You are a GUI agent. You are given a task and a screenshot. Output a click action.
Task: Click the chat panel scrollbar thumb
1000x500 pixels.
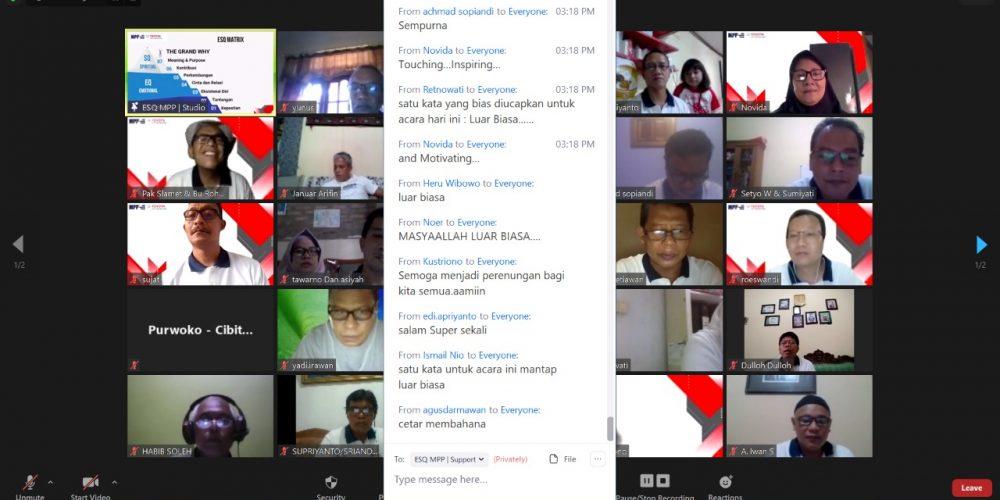(x=610, y=429)
